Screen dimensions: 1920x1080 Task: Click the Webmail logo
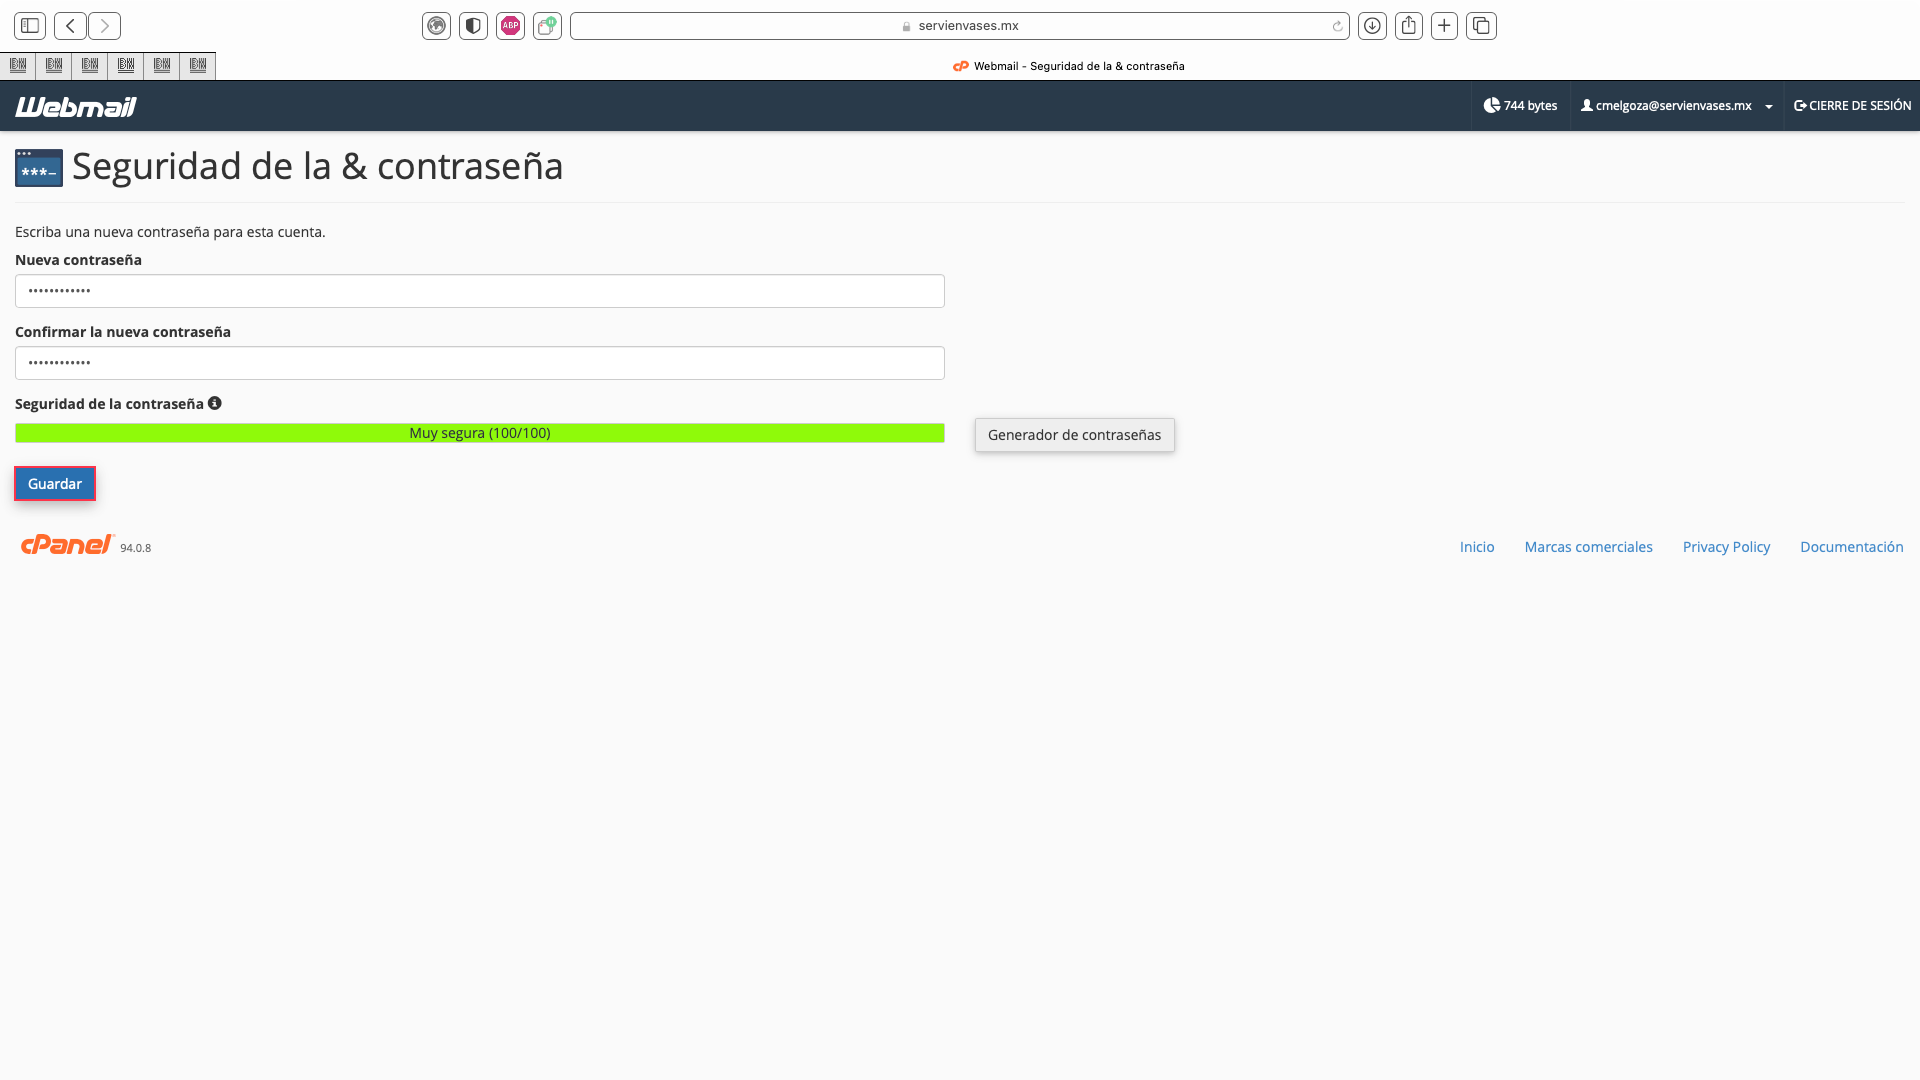click(x=76, y=106)
